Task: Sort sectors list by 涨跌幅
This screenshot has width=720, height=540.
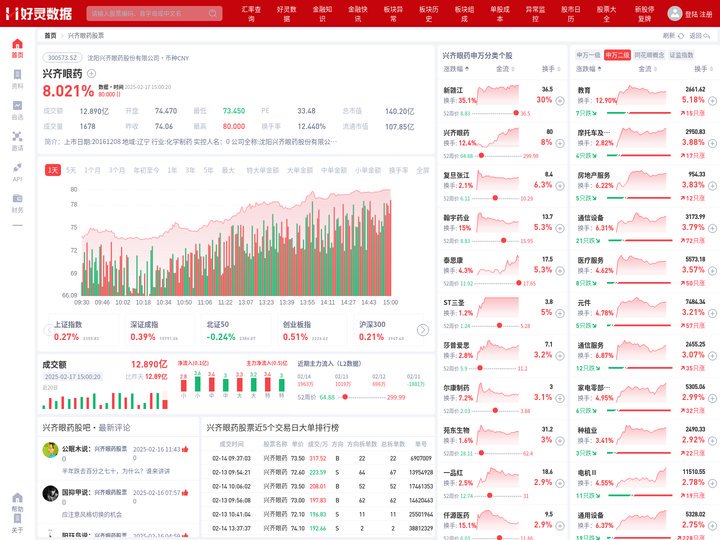Action: (x=589, y=69)
